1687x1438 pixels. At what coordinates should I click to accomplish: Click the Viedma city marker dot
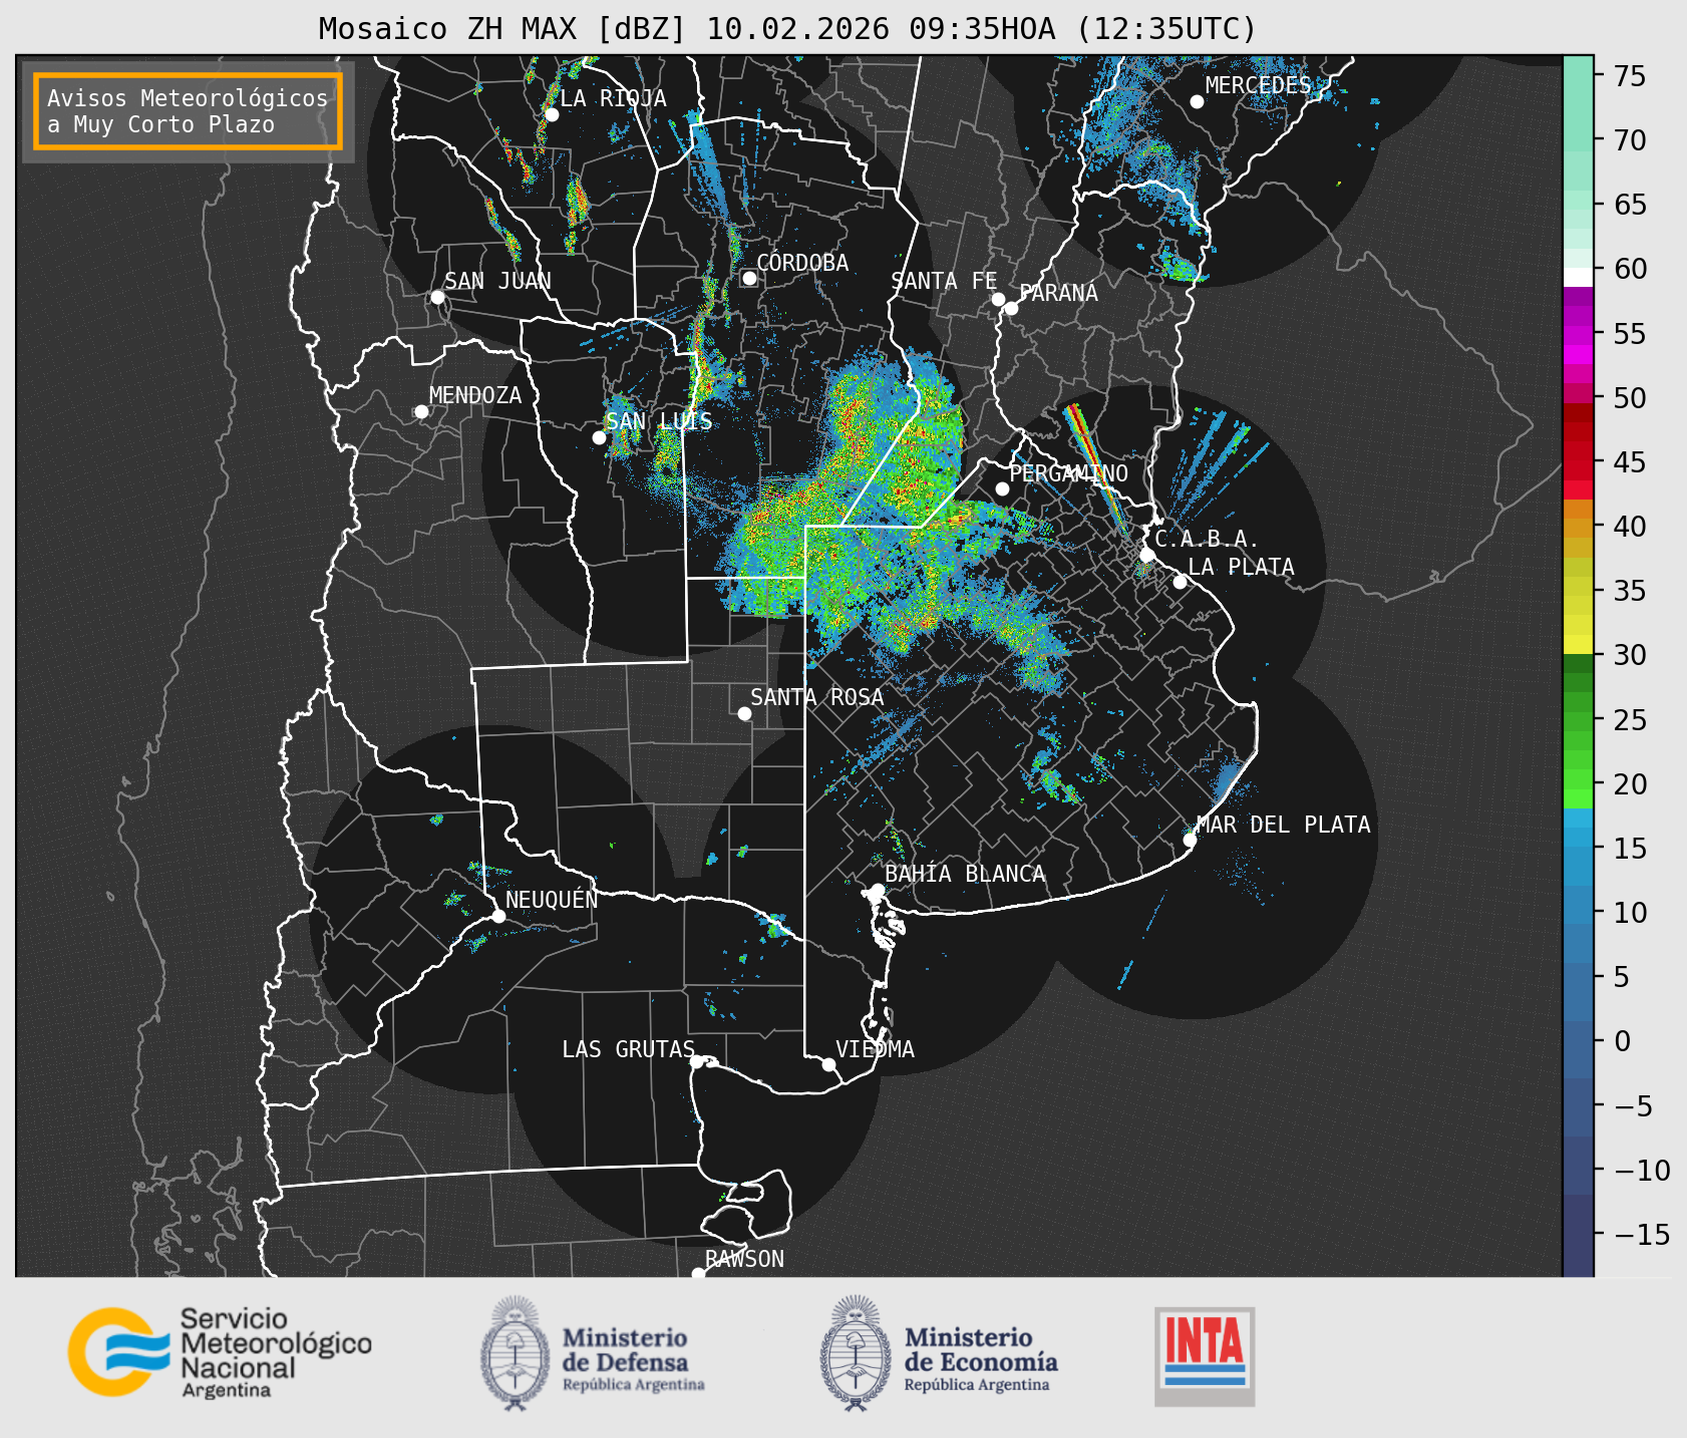[828, 1064]
